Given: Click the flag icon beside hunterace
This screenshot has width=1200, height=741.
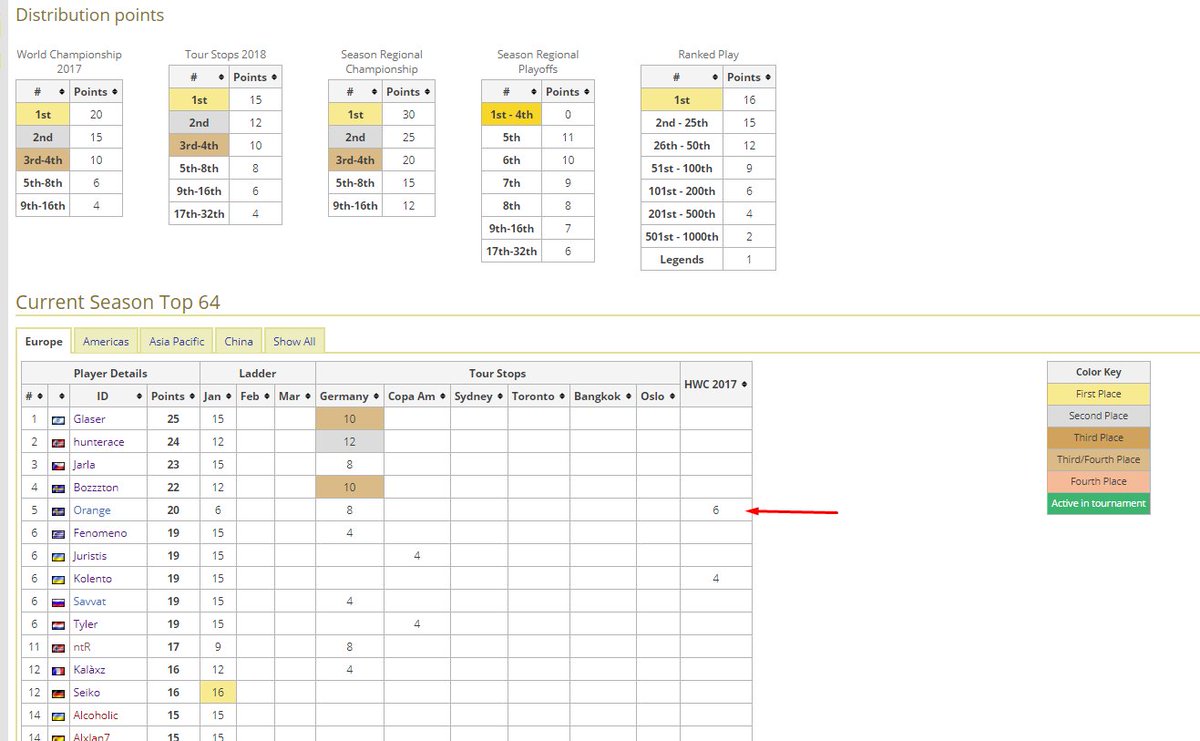Looking at the screenshot, I should (58, 442).
